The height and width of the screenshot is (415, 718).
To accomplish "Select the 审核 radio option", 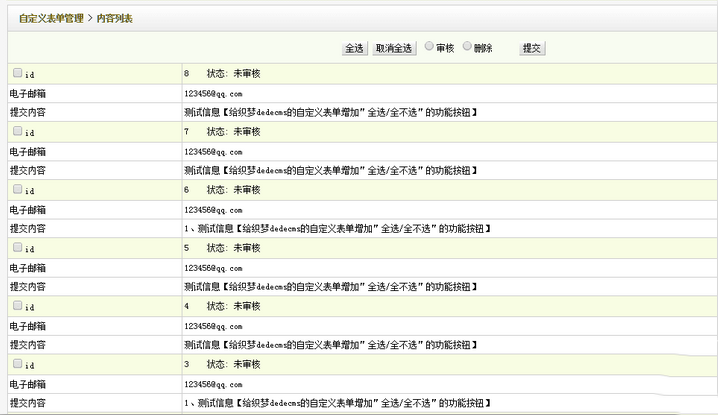I will click(429, 47).
